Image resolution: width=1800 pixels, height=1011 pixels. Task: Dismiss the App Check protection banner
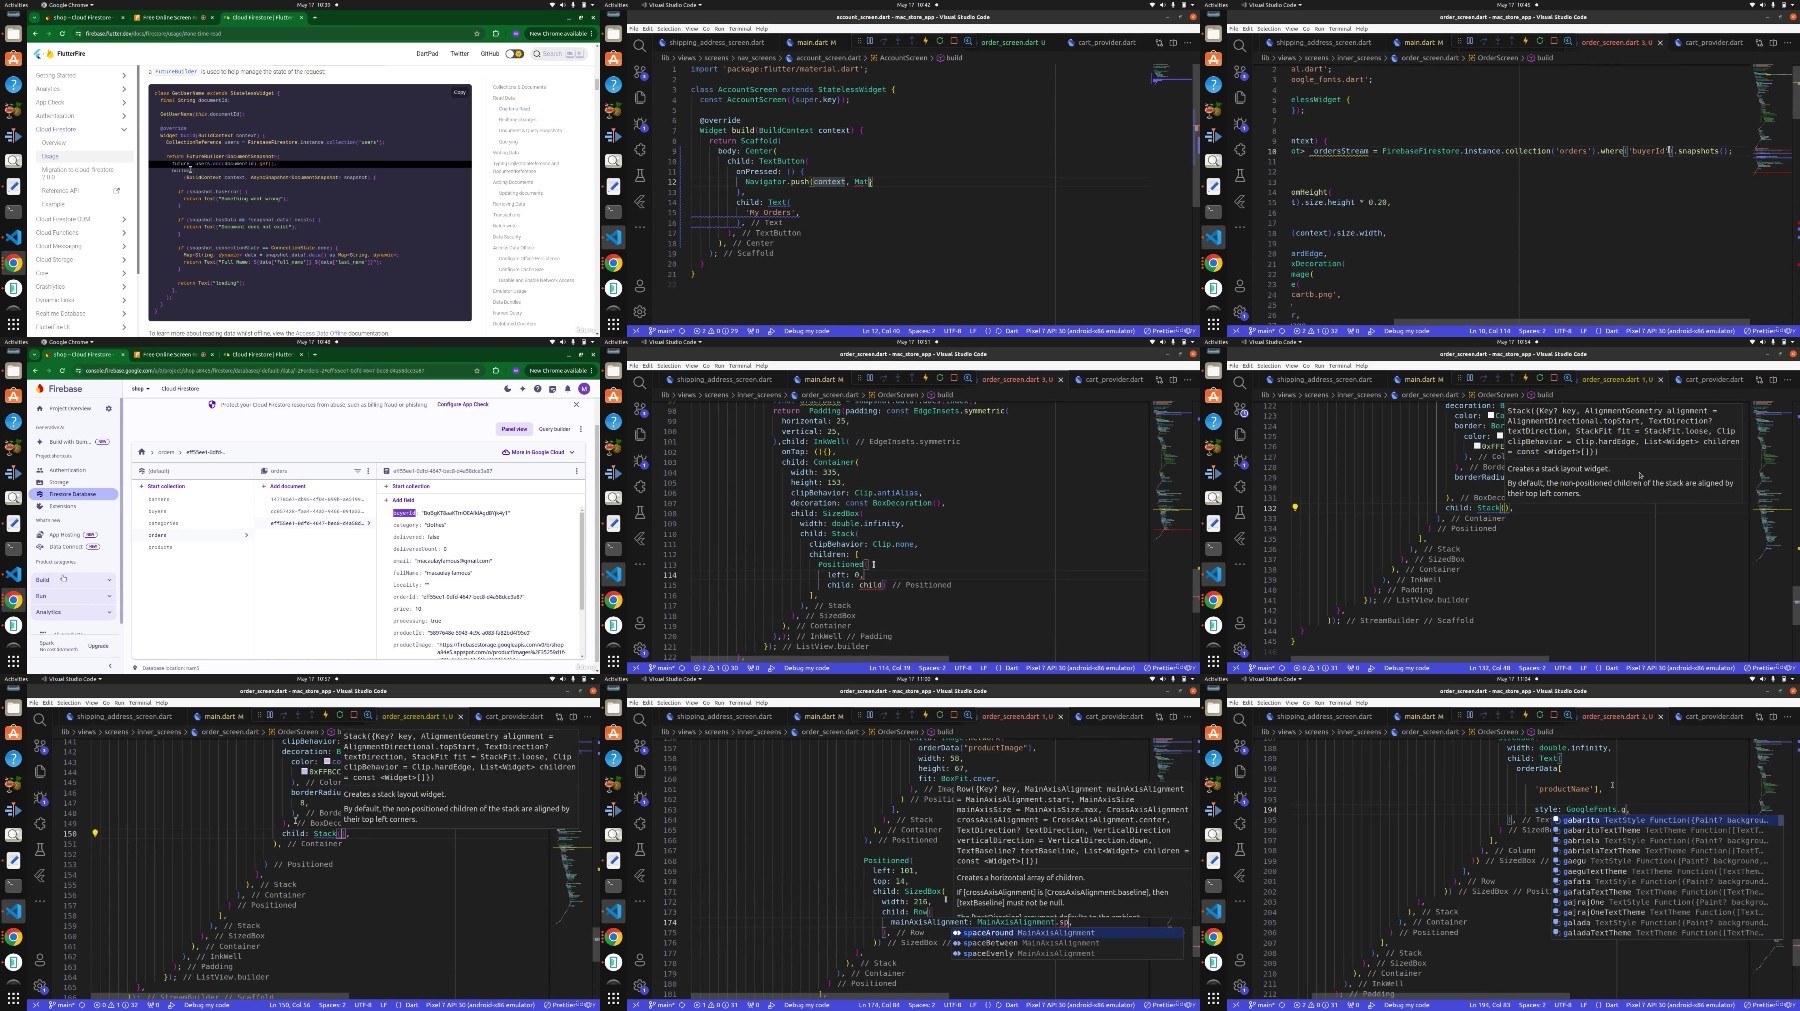click(x=576, y=405)
